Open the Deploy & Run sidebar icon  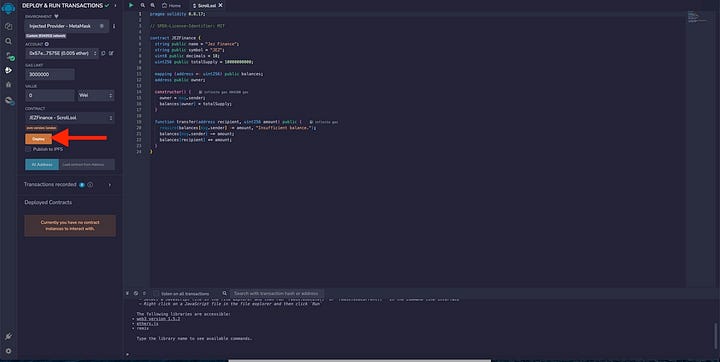click(x=8, y=70)
